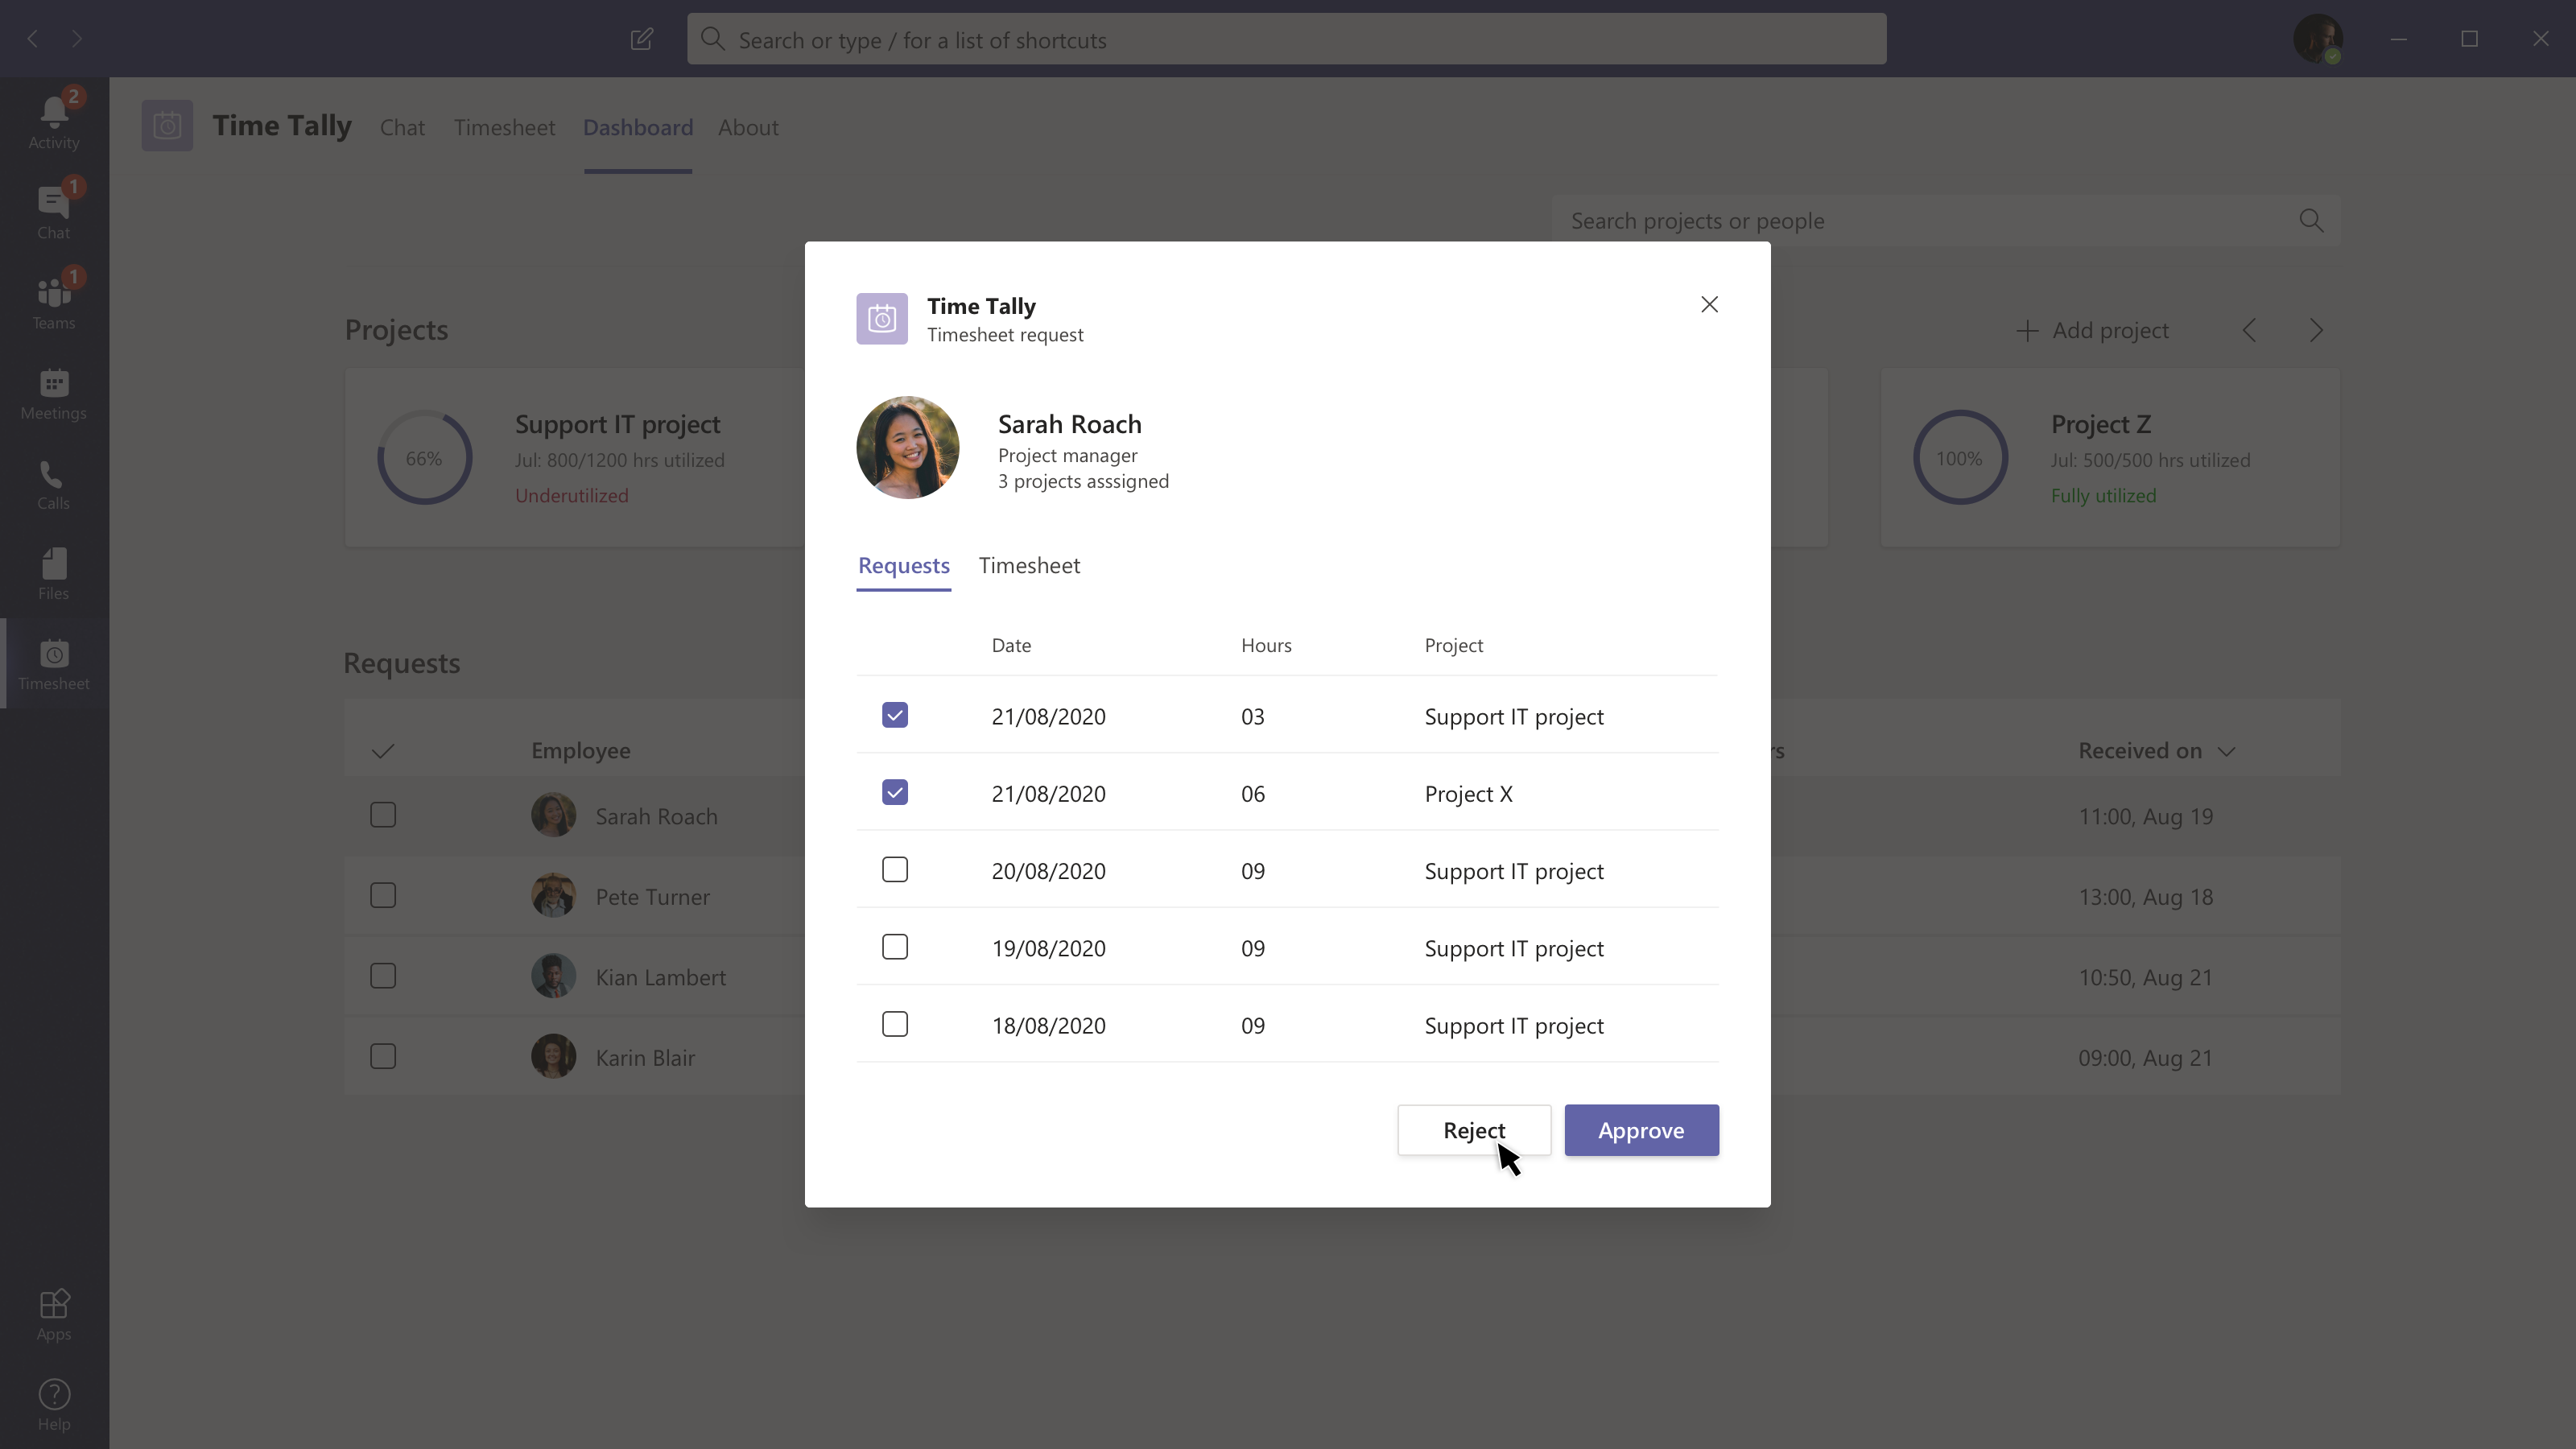The width and height of the screenshot is (2576, 1449).
Task: Click the Time Tally icon in the dialog
Action: pyautogui.click(x=882, y=319)
